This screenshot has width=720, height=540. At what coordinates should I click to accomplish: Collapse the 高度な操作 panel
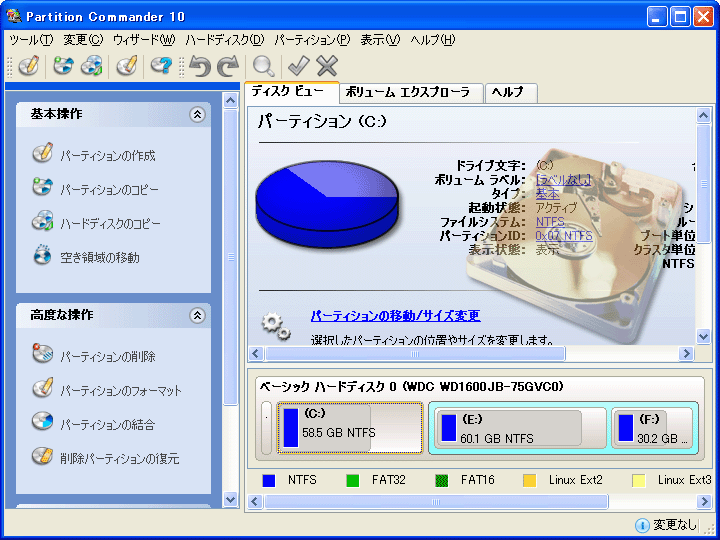point(197,315)
